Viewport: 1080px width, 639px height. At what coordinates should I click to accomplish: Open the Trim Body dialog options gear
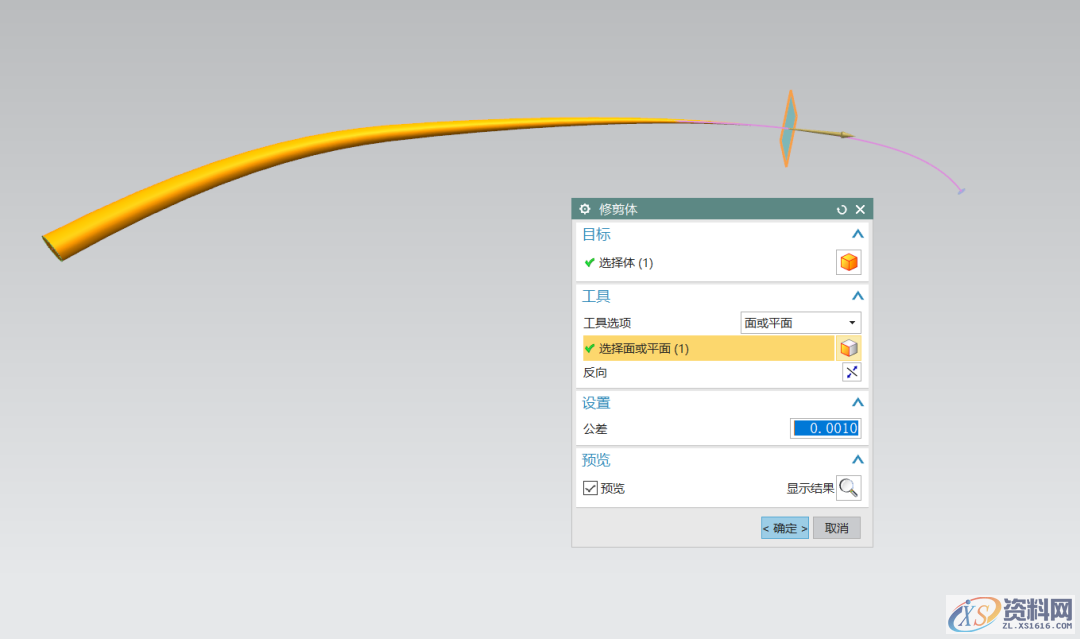tap(585, 209)
